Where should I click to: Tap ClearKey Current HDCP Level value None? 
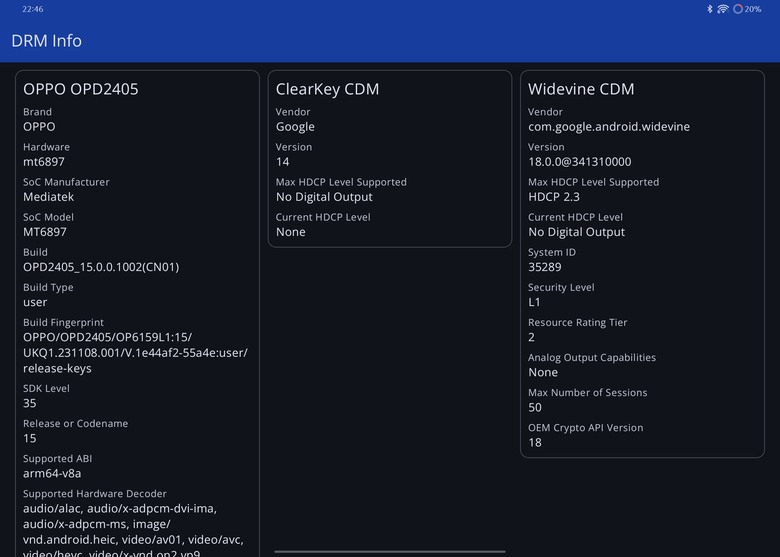(291, 232)
